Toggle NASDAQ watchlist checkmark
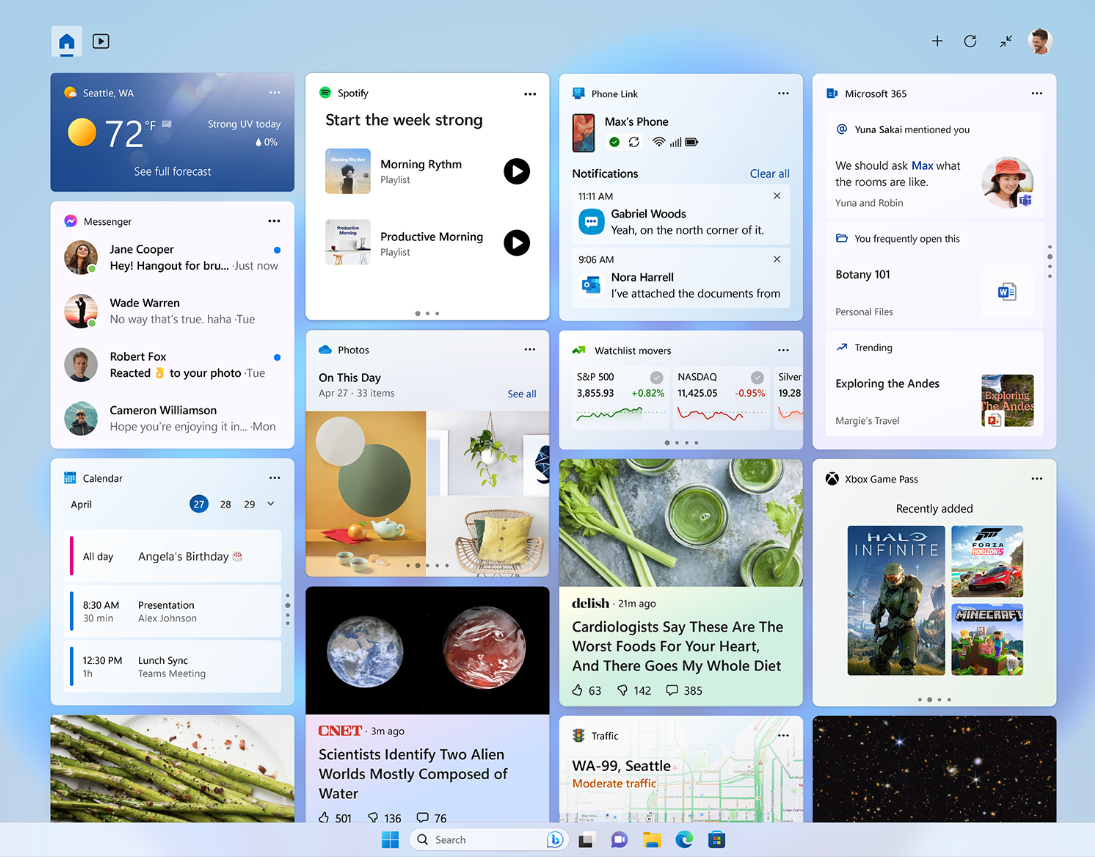The width and height of the screenshot is (1095, 857). (x=757, y=377)
